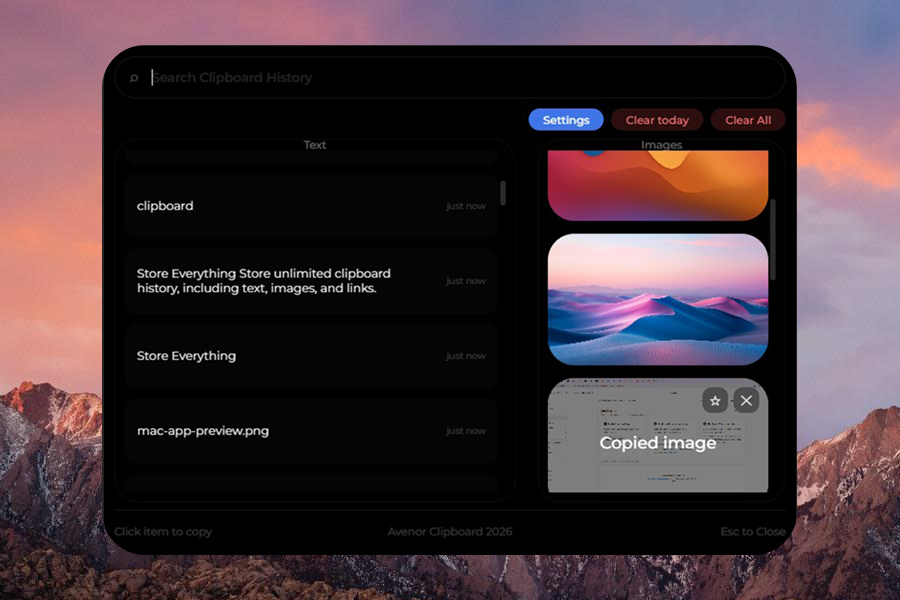Click the 'Avenor Clipboard 2026' footer label
The width and height of the screenshot is (900, 600).
pyautogui.click(x=450, y=531)
